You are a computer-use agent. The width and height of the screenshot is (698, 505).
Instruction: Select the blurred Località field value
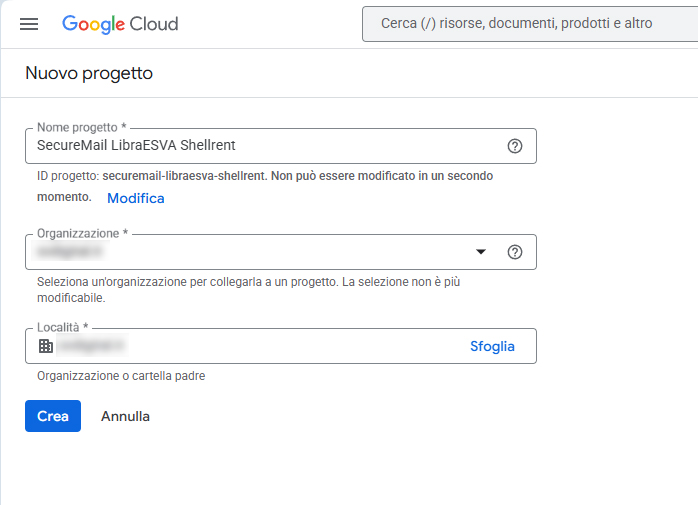[x=90, y=346]
